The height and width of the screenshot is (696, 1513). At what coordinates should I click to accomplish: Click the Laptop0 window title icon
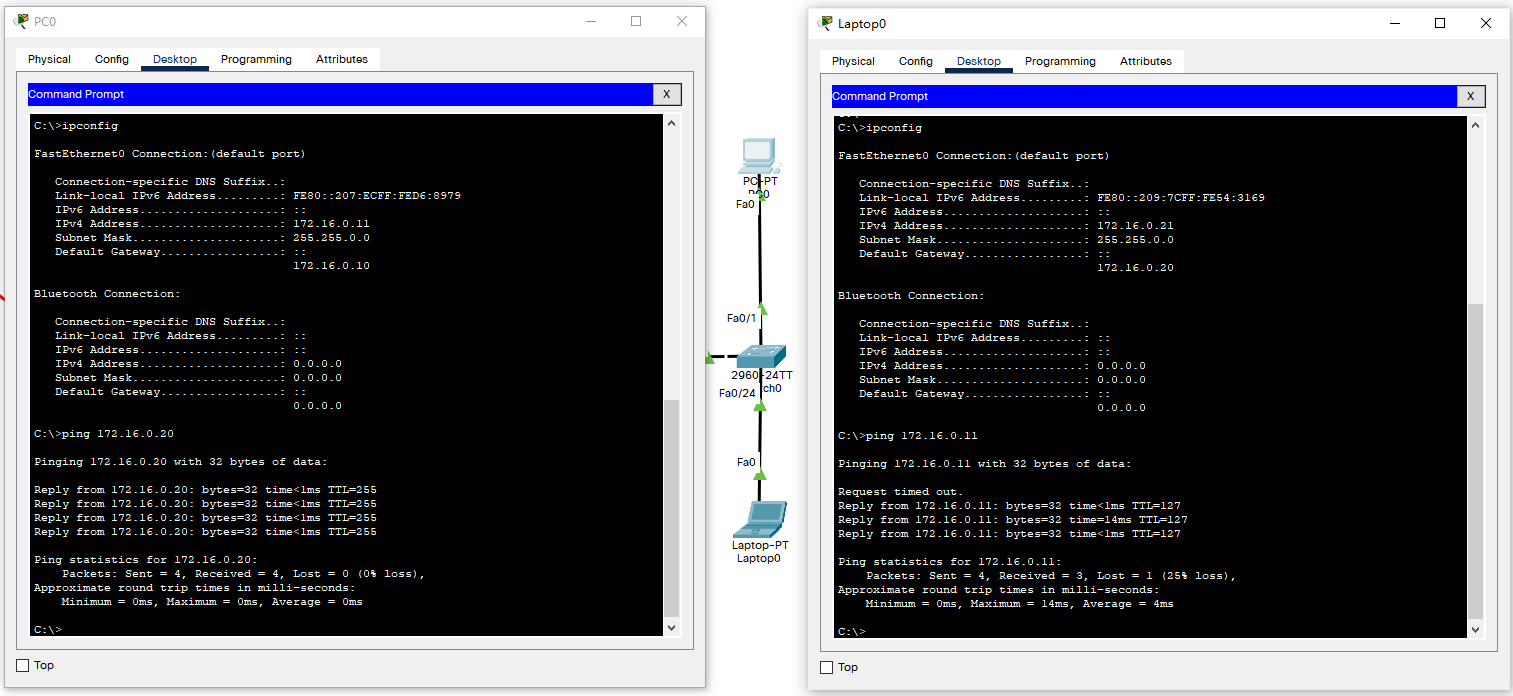coord(825,23)
